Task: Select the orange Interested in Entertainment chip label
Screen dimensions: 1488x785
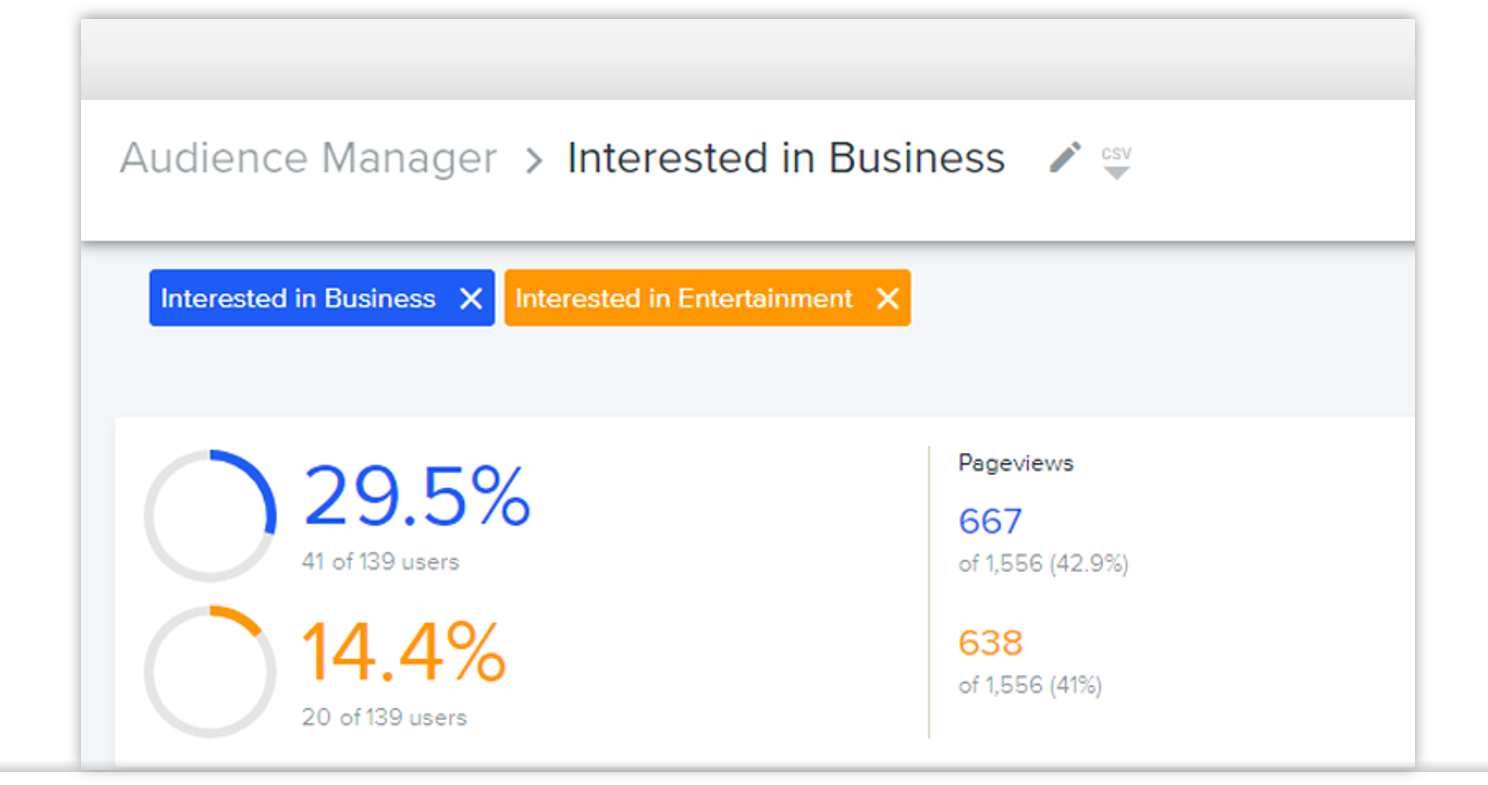Action: (x=683, y=298)
